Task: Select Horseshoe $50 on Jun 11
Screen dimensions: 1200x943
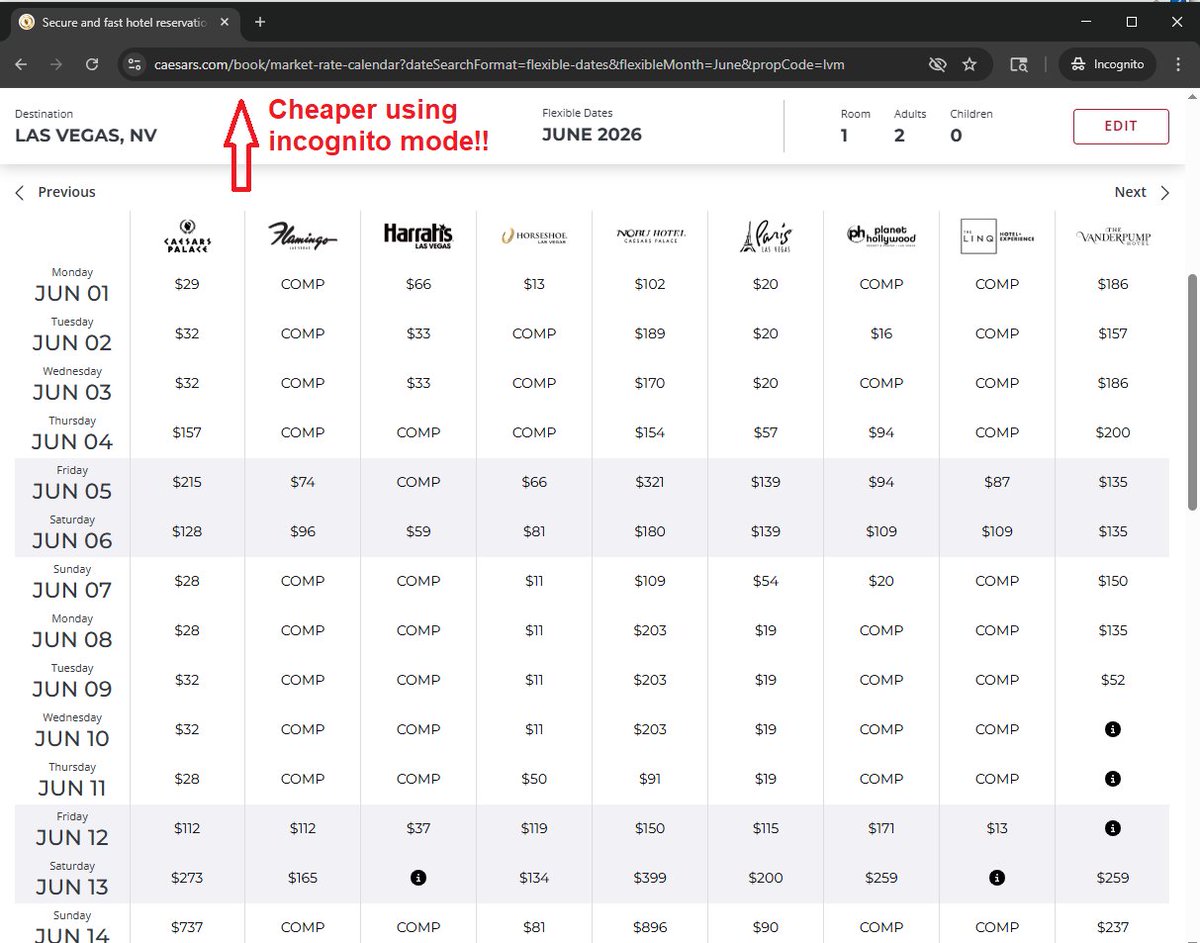Action: [x=534, y=778]
